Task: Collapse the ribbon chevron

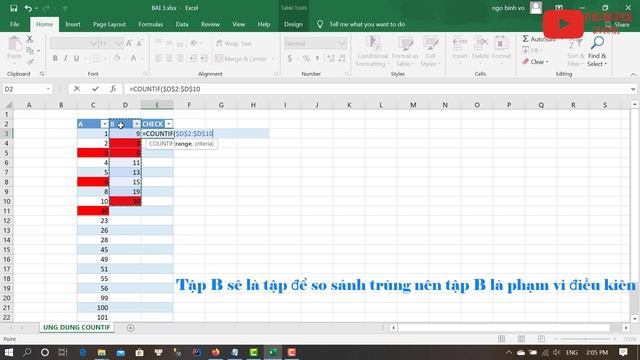Action: coord(633,74)
